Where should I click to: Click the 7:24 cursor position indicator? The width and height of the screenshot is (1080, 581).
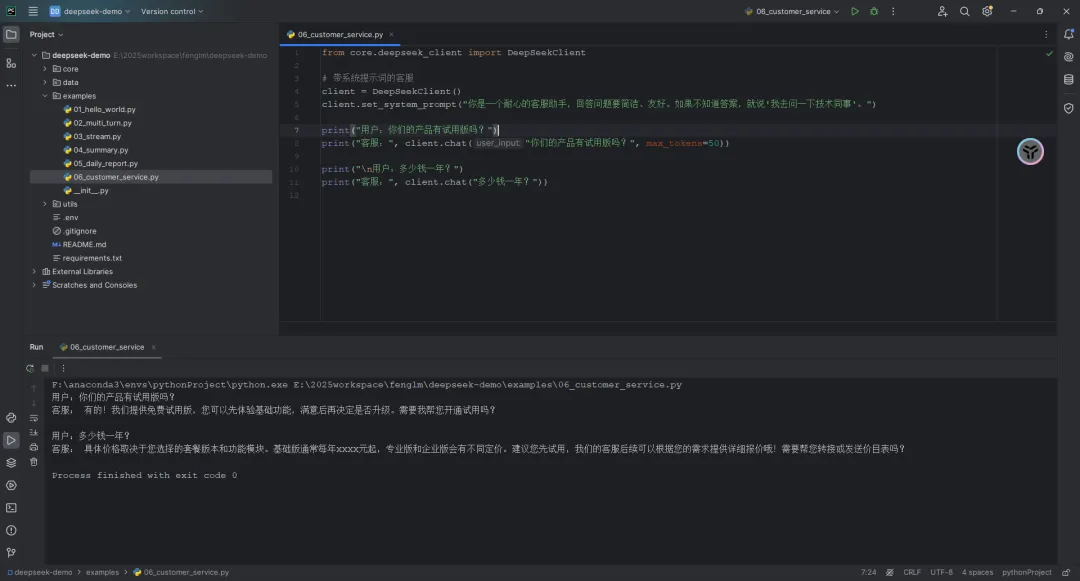click(869, 572)
